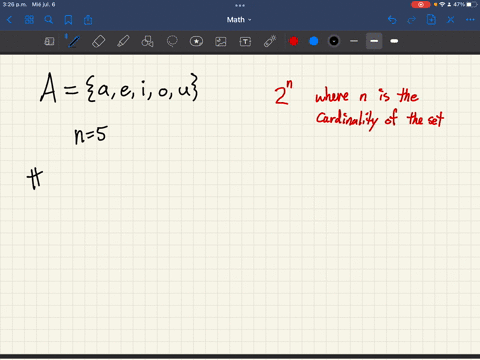The image size is (480, 360).
Task: Select the thinnest stroke width
Action: [354, 41]
